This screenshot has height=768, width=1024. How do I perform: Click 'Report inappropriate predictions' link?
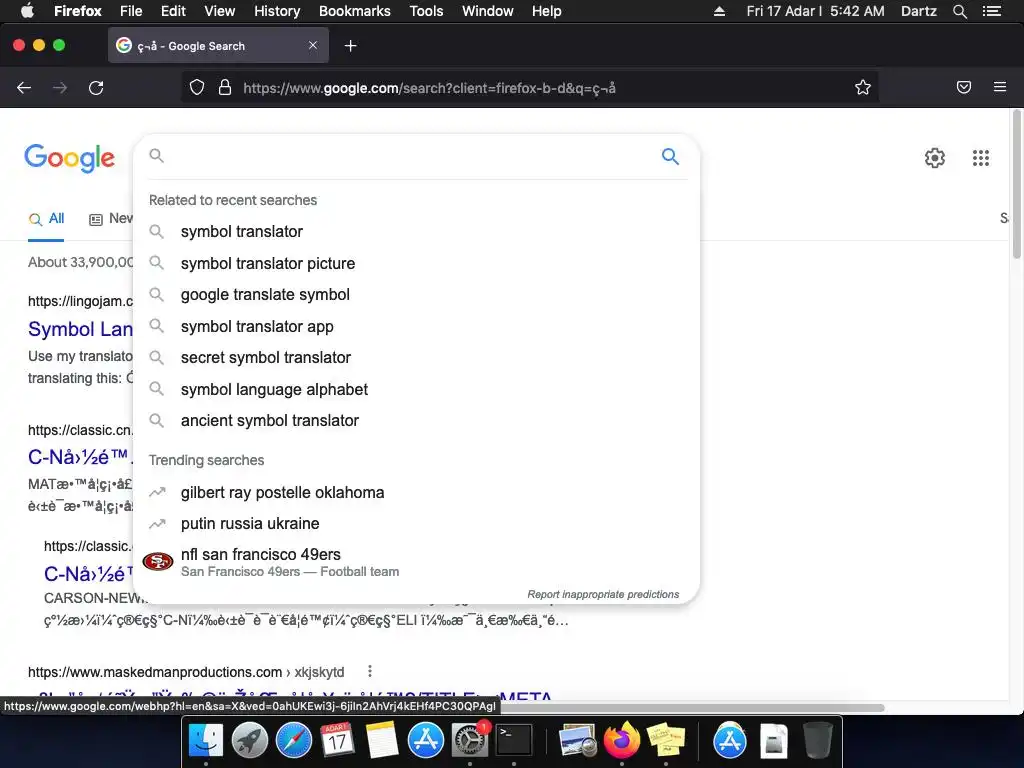click(x=603, y=594)
